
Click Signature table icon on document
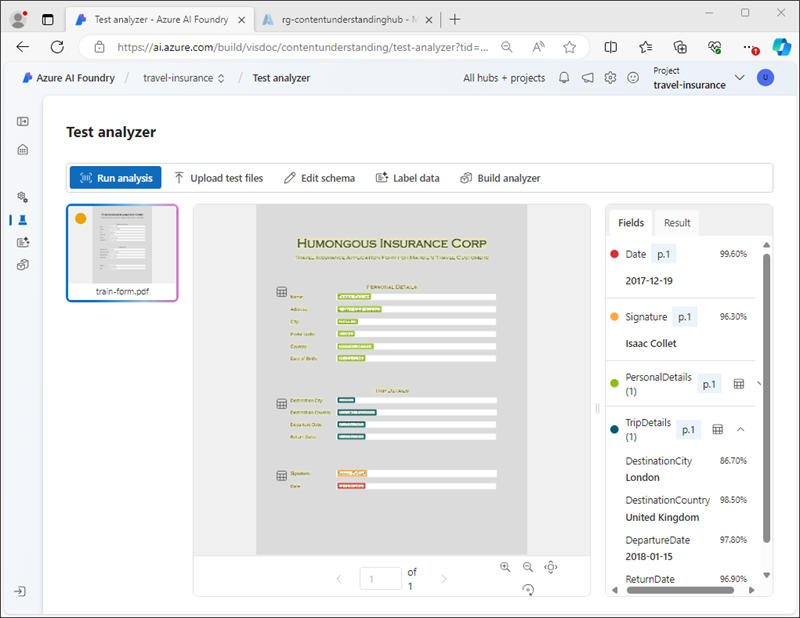pos(282,476)
